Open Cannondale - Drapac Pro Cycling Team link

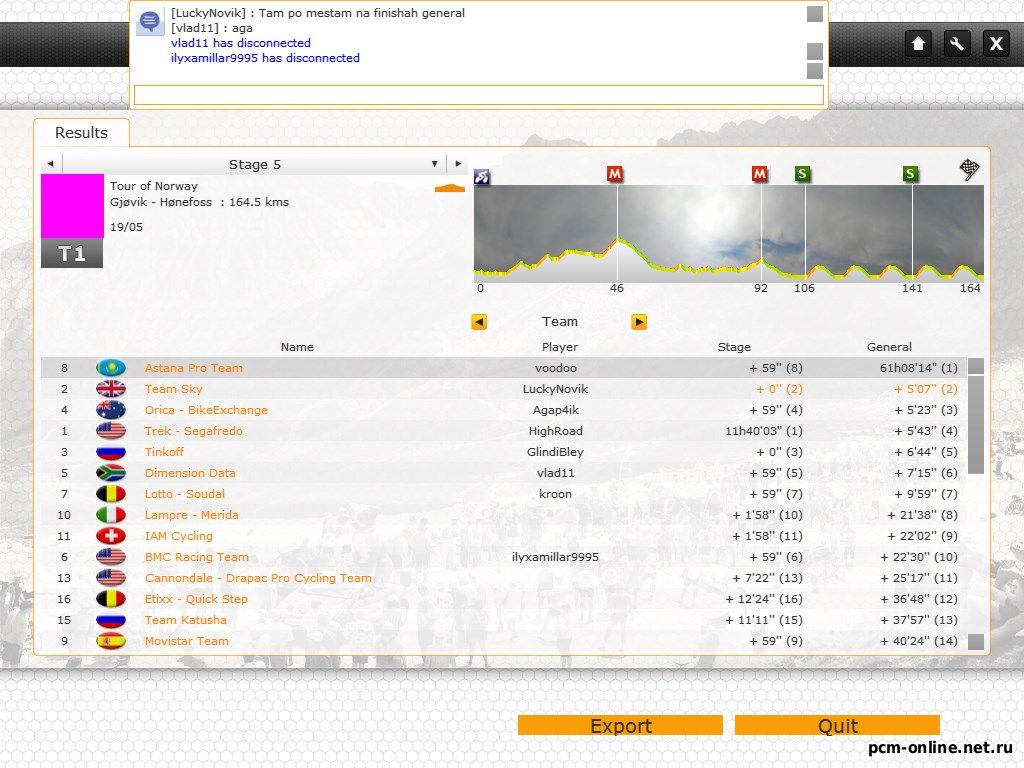pos(259,577)
